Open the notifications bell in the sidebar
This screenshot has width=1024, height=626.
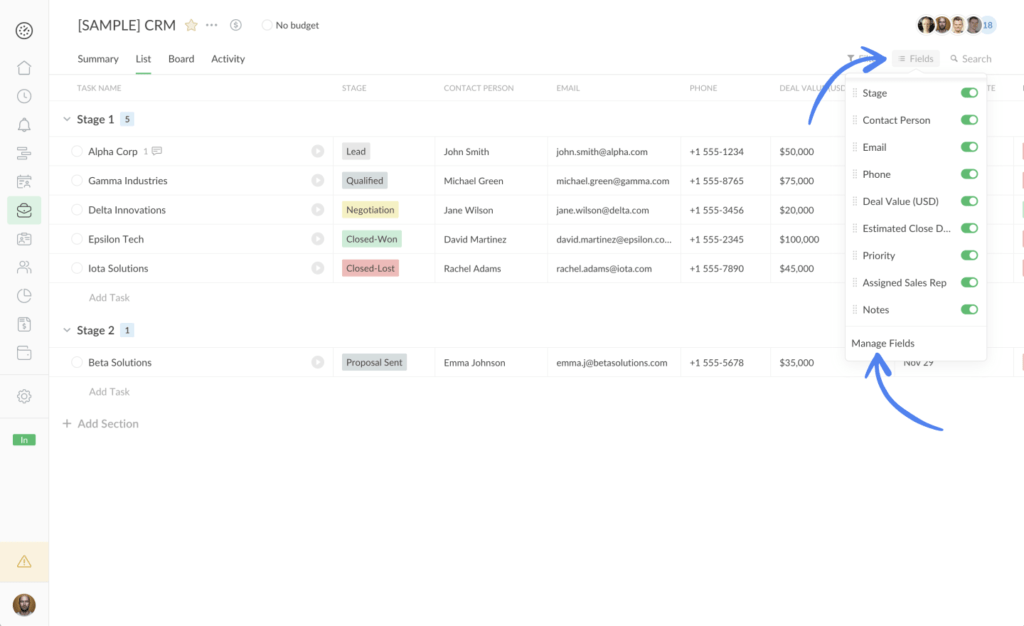[x=24, y=124]
